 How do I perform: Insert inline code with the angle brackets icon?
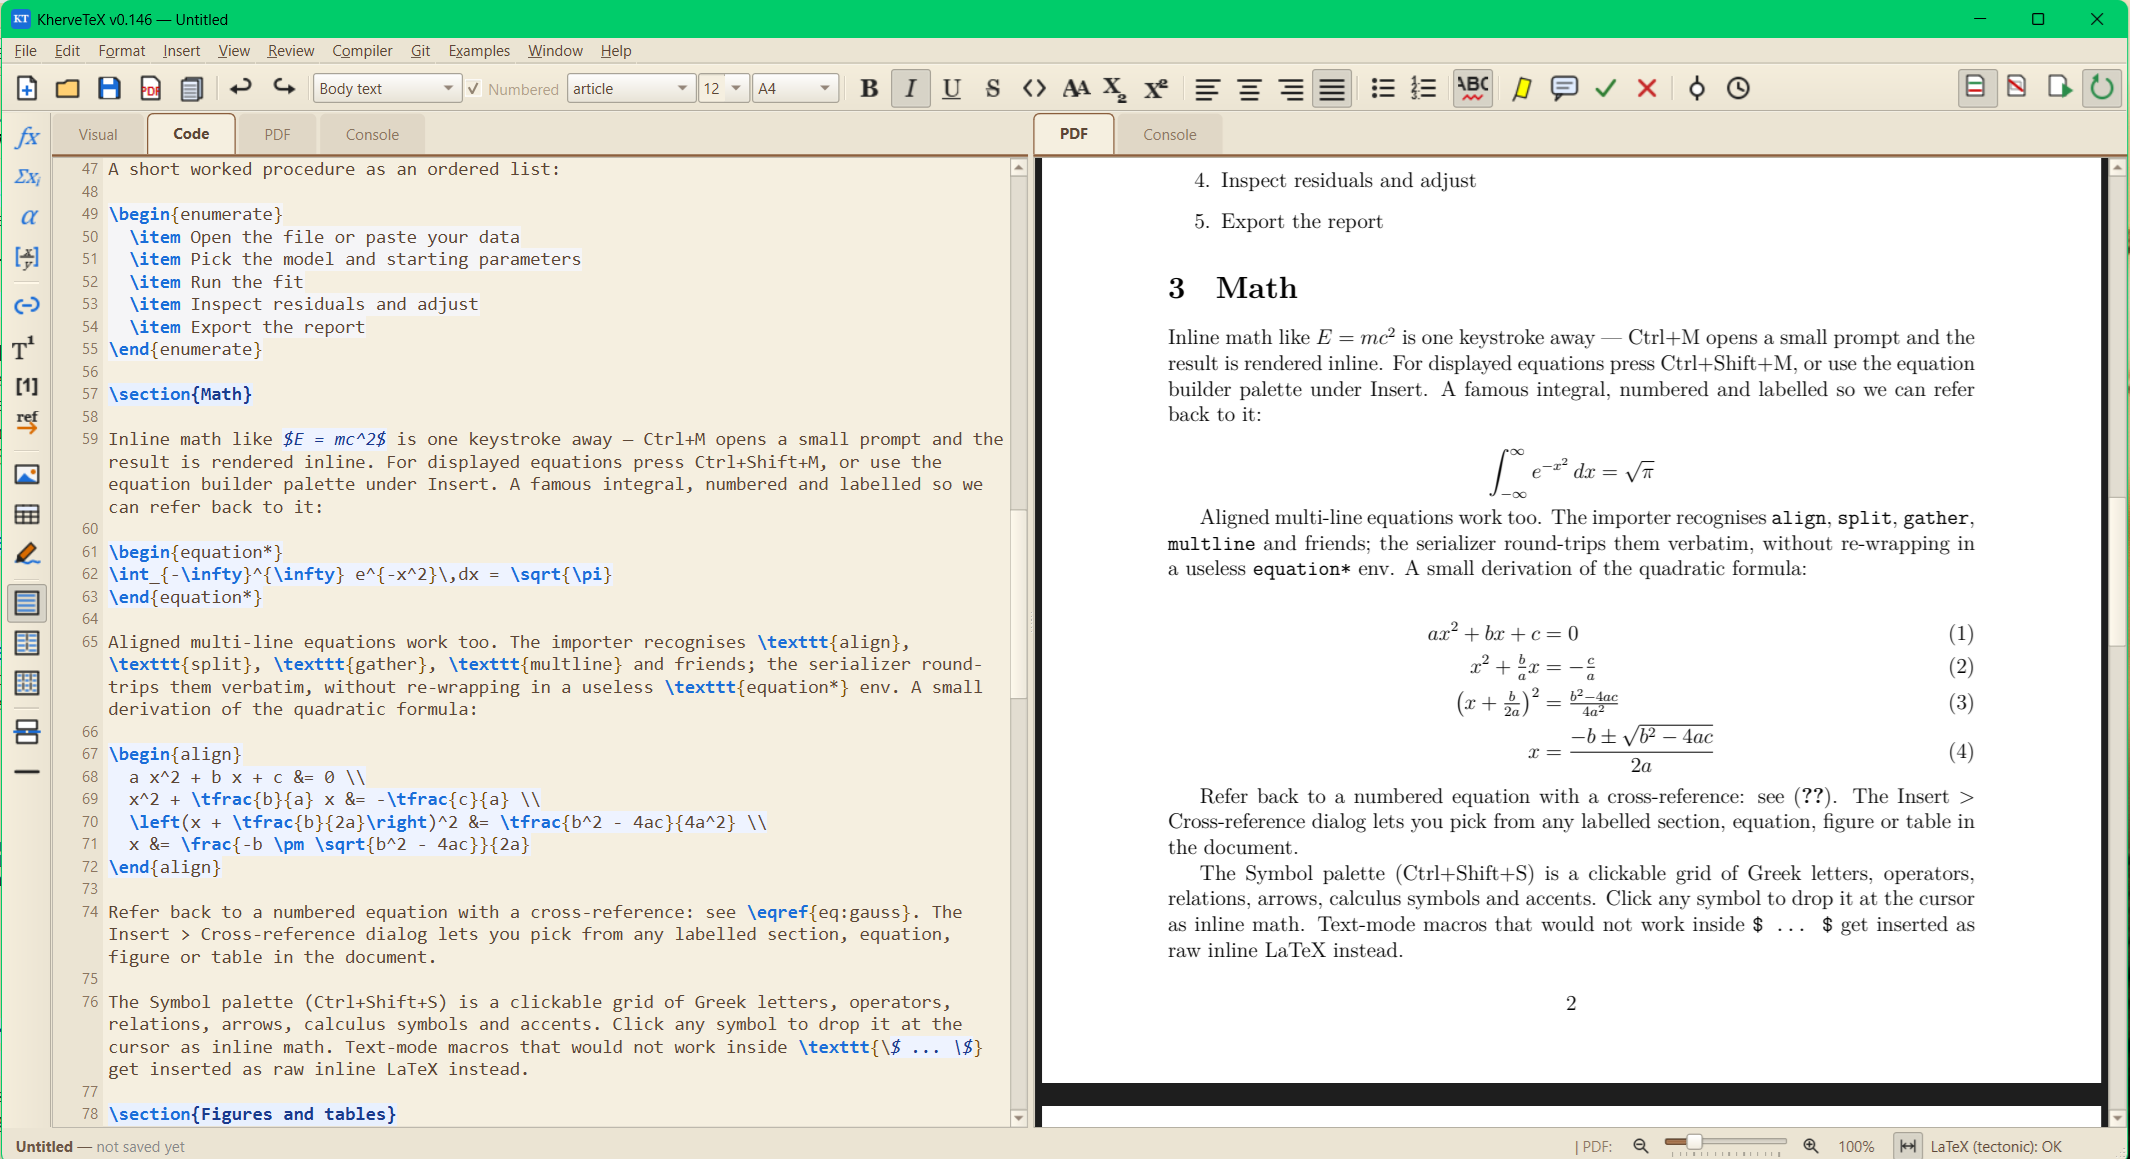pyautogui.click(x=1034, y=89)
